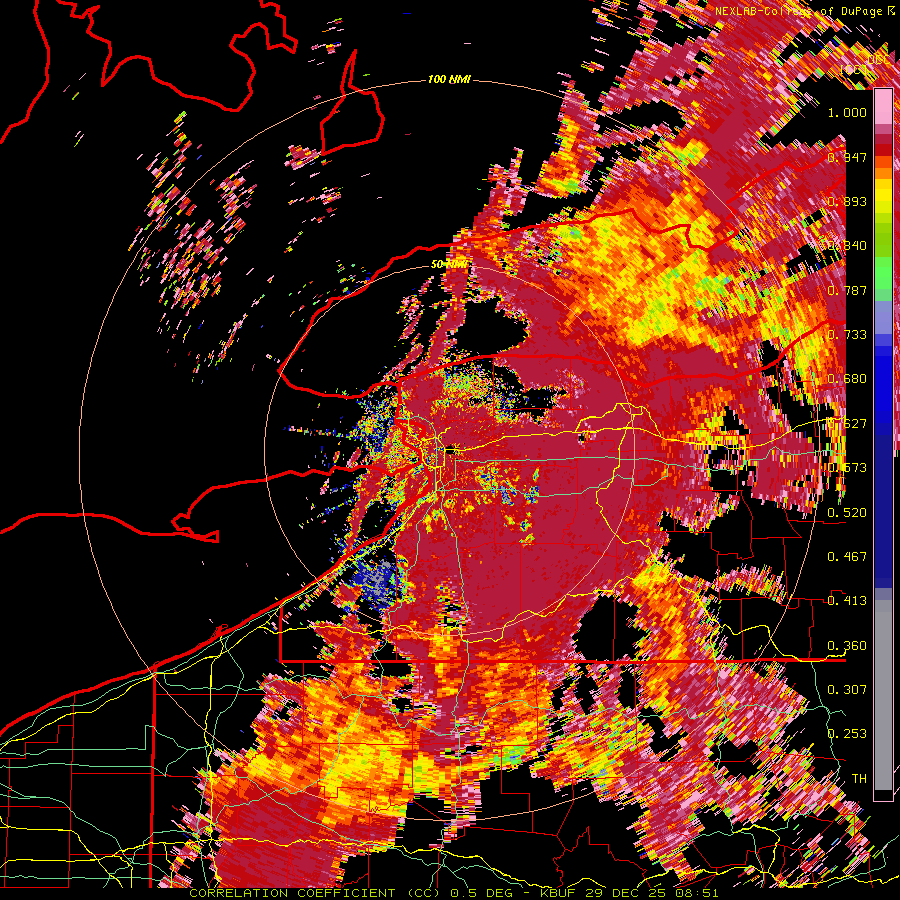
Task: Select the 0.253 legend value
Action: point(847,734)
